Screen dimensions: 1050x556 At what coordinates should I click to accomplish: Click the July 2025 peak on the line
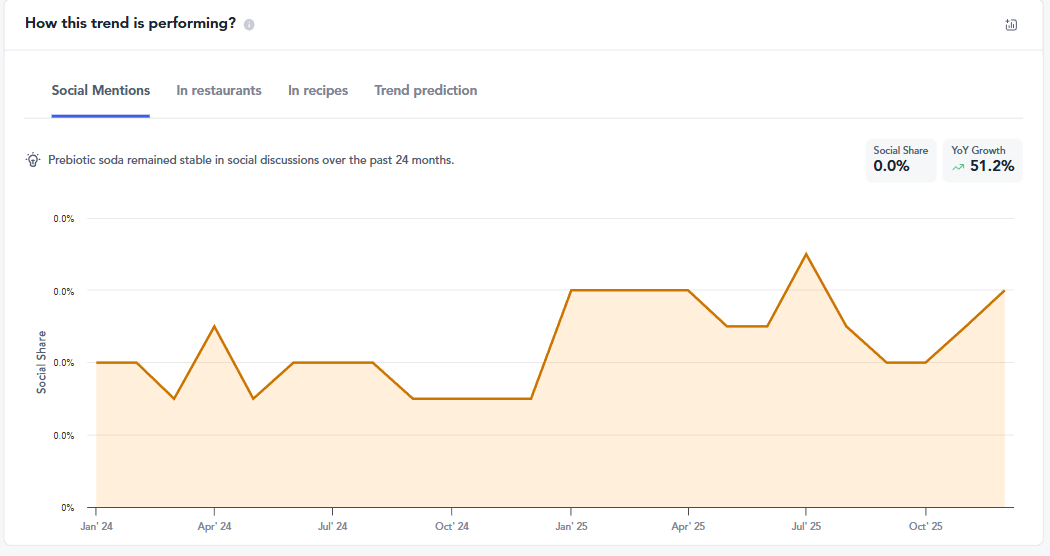806,254
